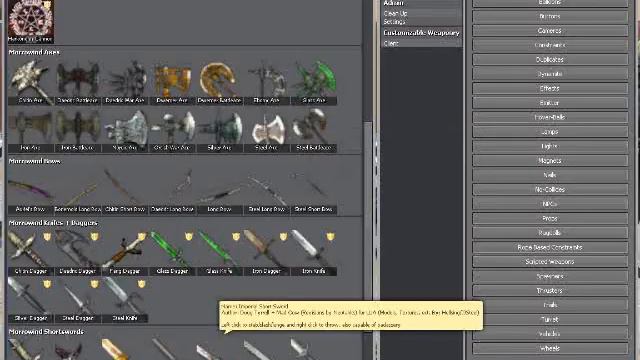
Task: Select the Chitin Axe weapon icon
Action: click(x=31, y=82)
